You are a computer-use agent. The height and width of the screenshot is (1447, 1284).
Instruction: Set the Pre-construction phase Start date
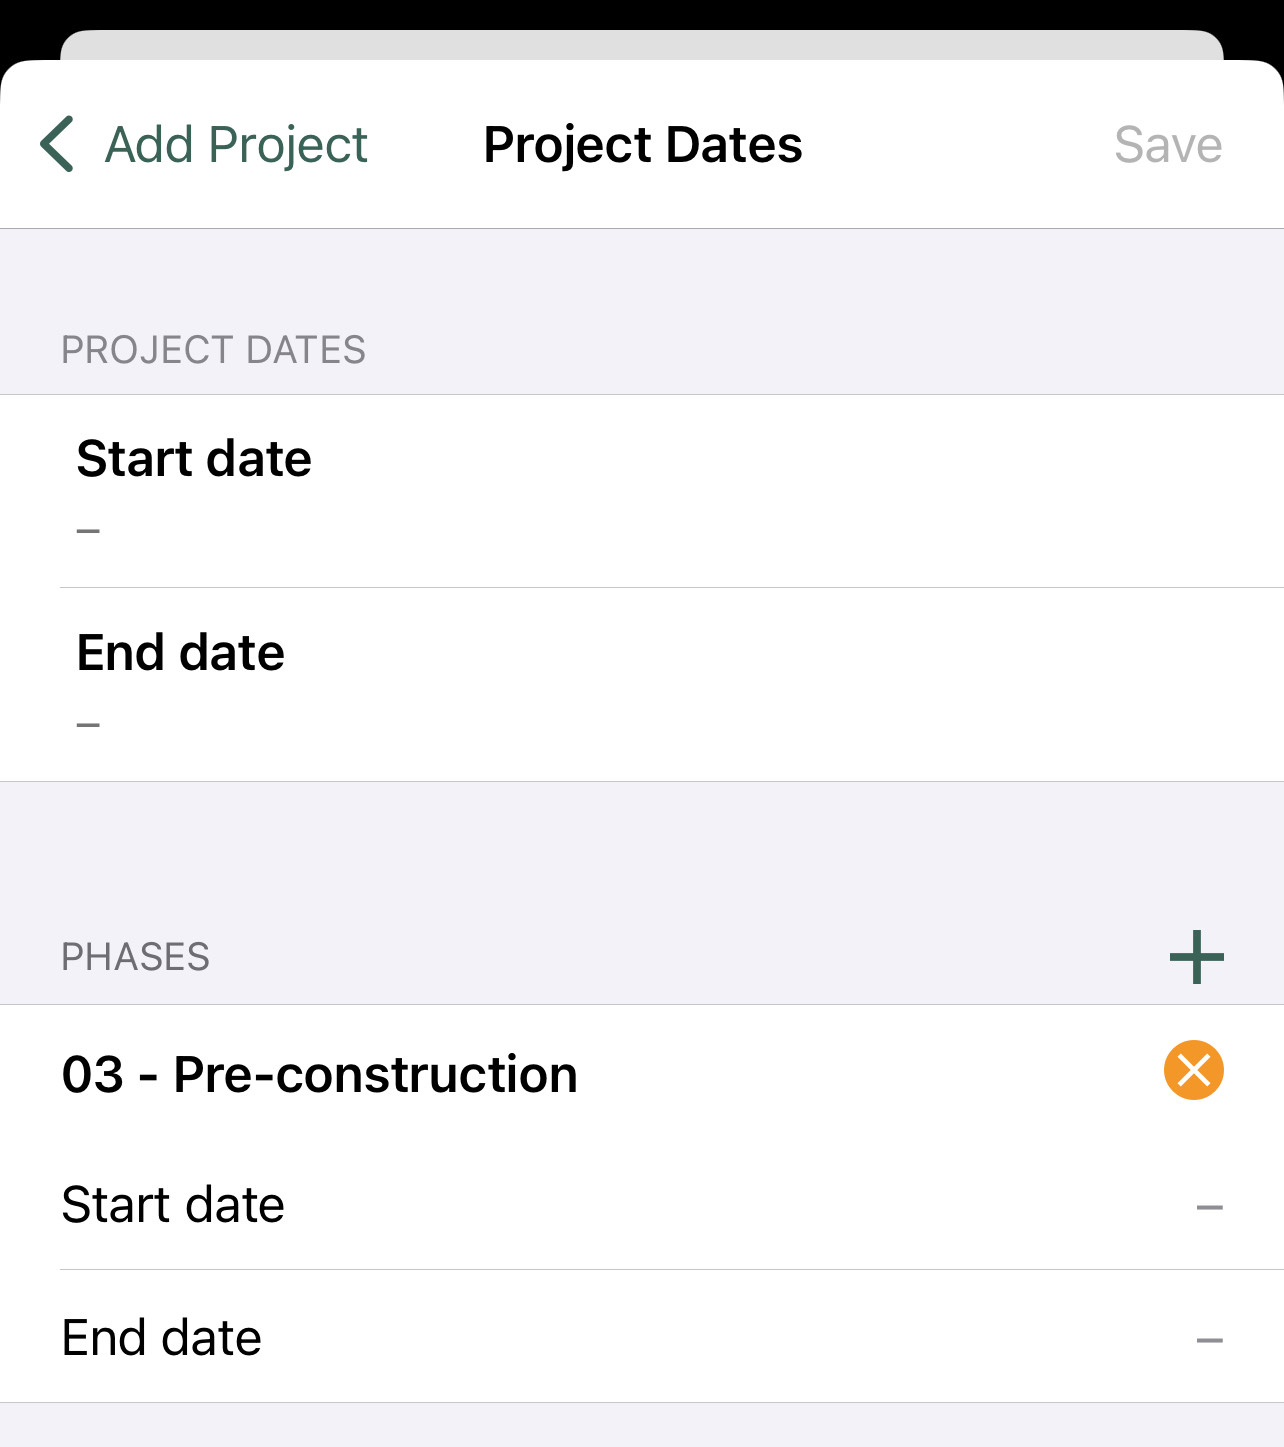click(x=642, y=1205)
